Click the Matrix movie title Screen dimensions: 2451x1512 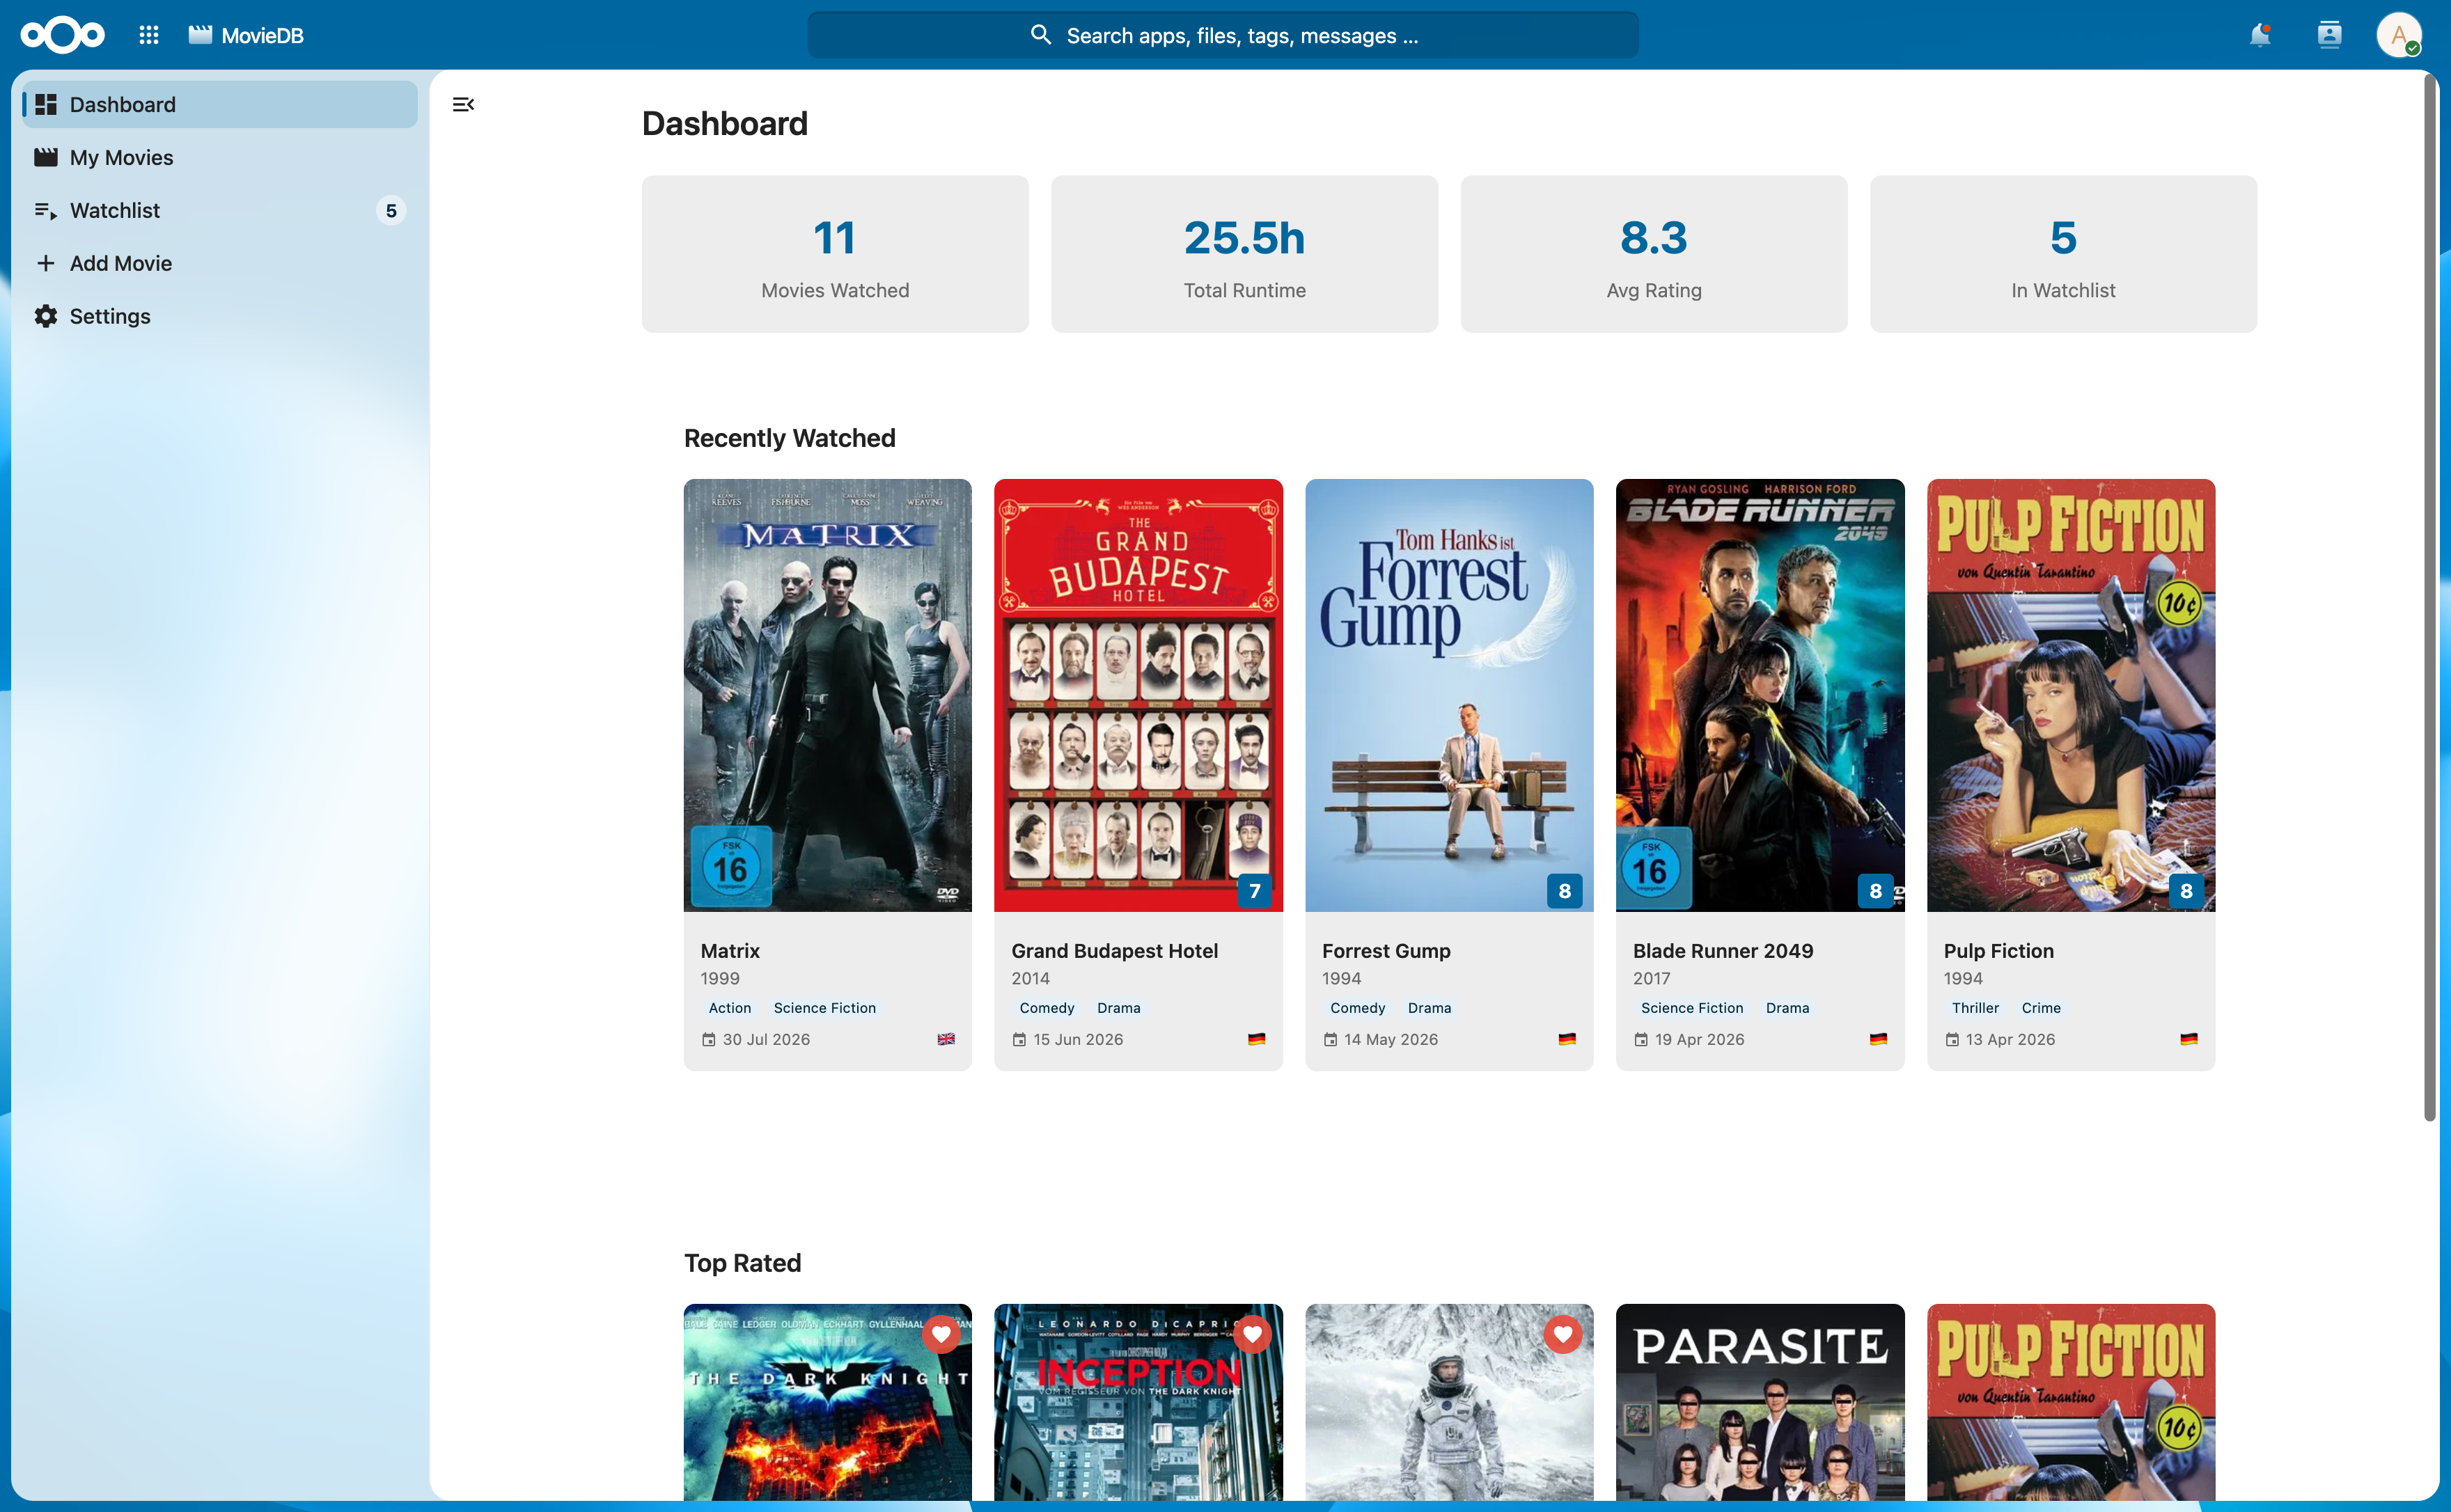(730, 951)
